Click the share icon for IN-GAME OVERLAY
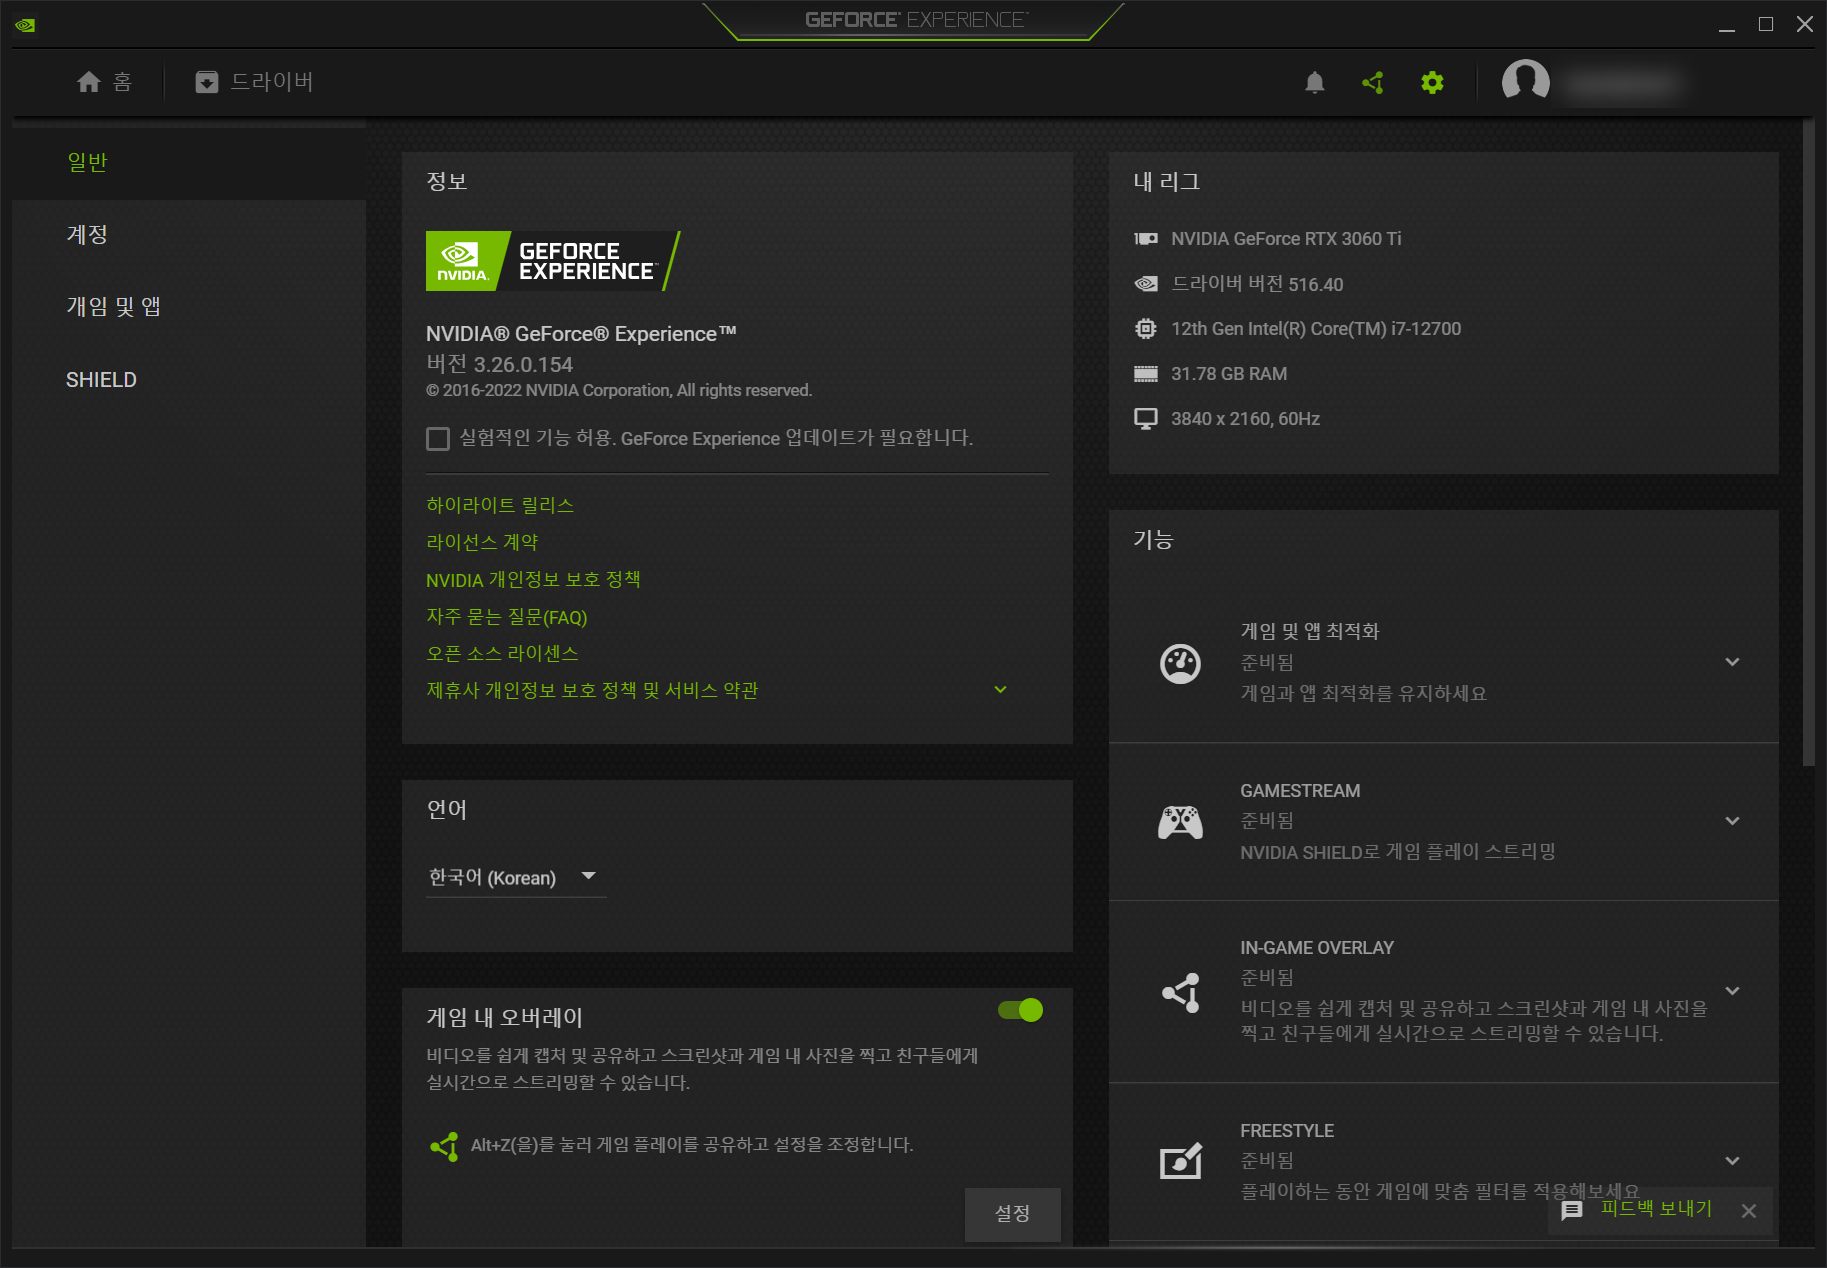Viewport: 1827px width, 1268px height. (x=1181, y=992)
